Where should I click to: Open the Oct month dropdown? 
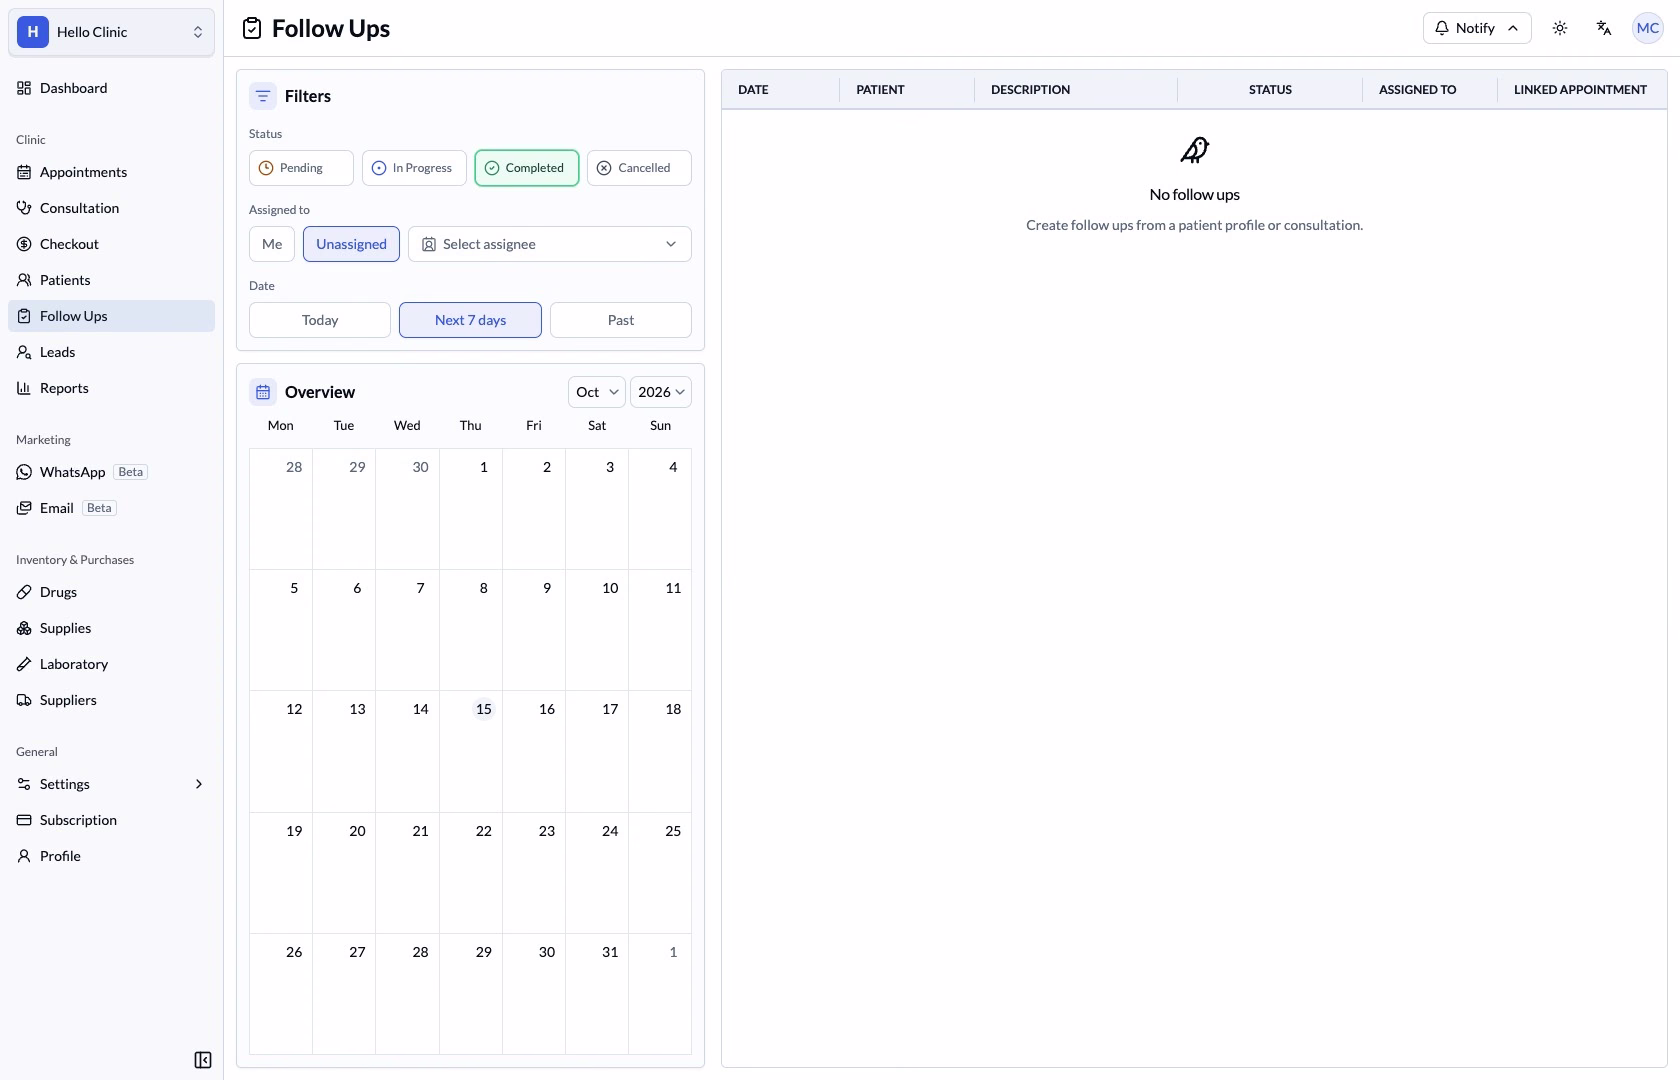tap(597, 392)
